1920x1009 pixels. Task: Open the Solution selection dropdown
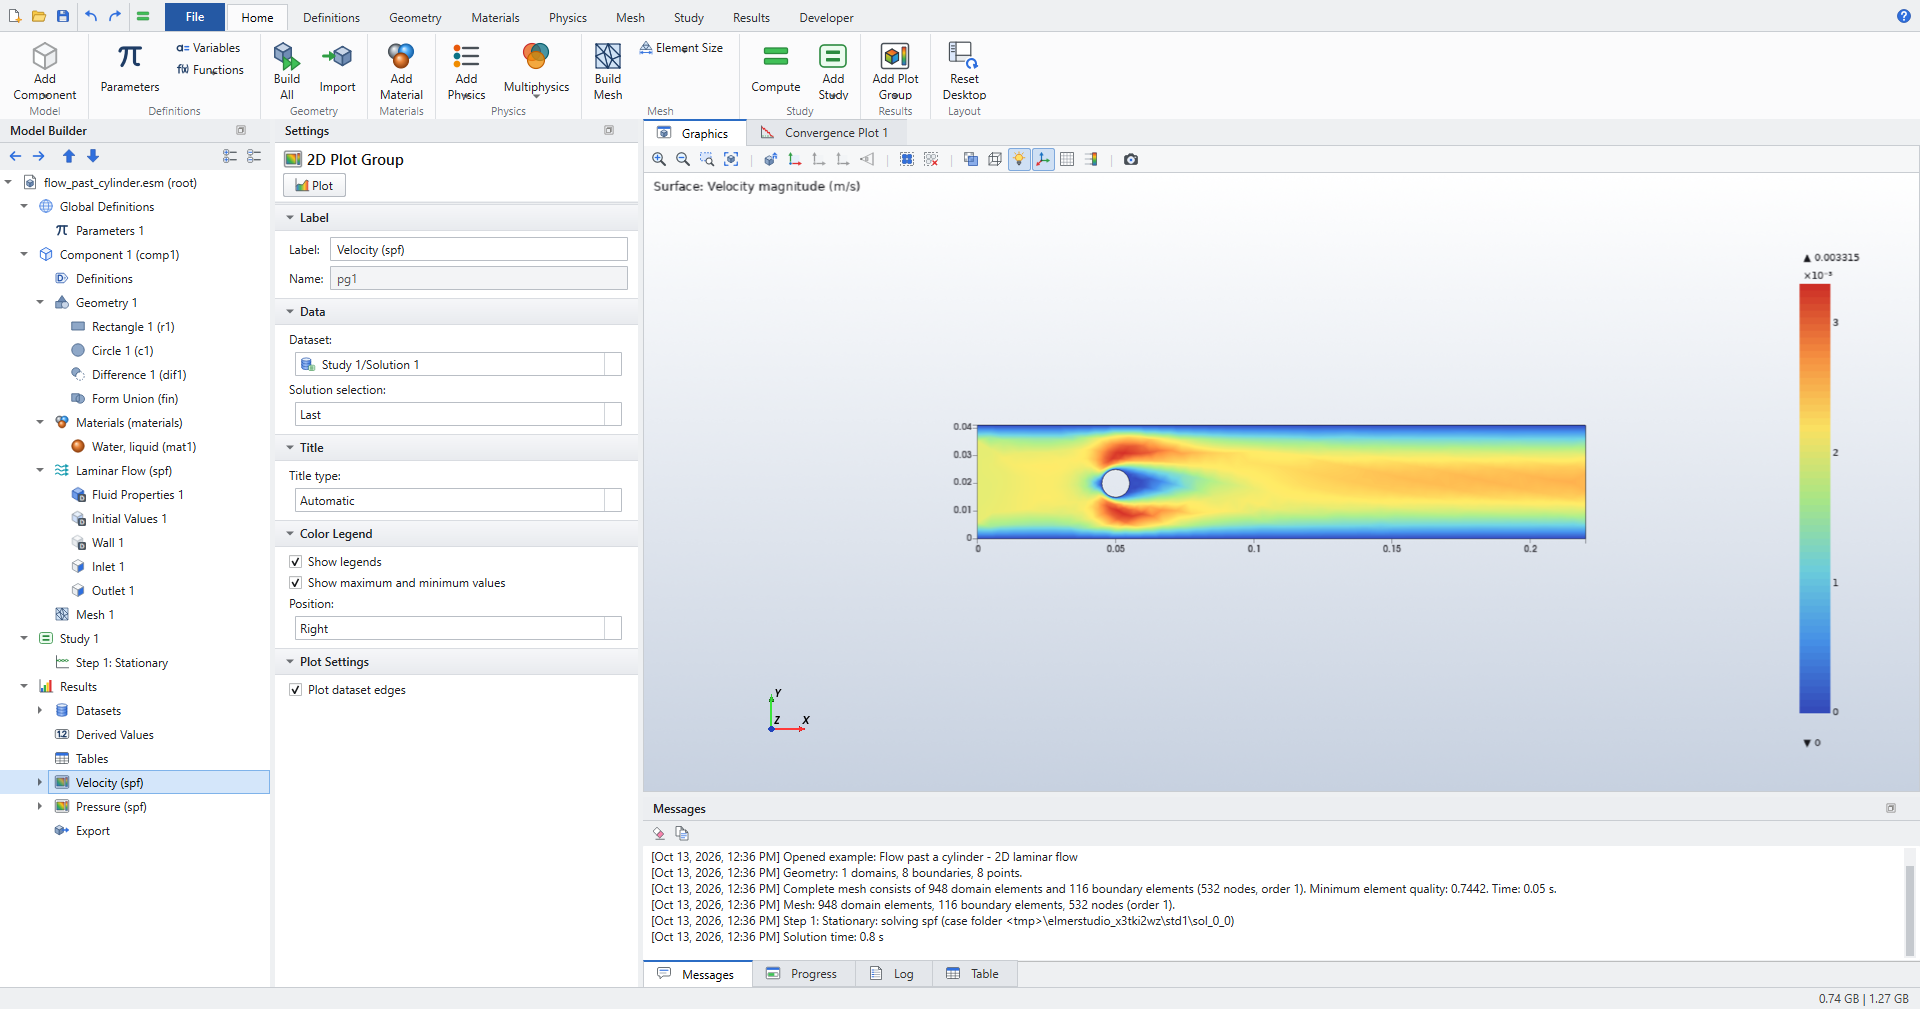coord(458,415)
